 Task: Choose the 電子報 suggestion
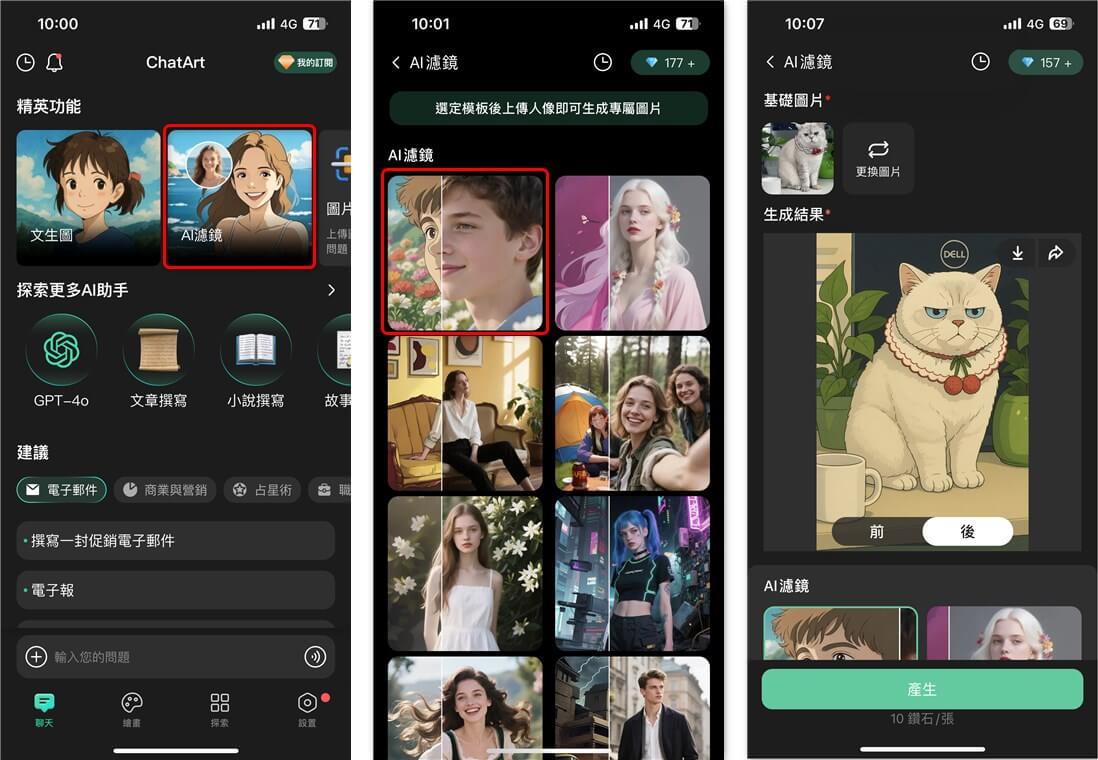pos(176,590)
